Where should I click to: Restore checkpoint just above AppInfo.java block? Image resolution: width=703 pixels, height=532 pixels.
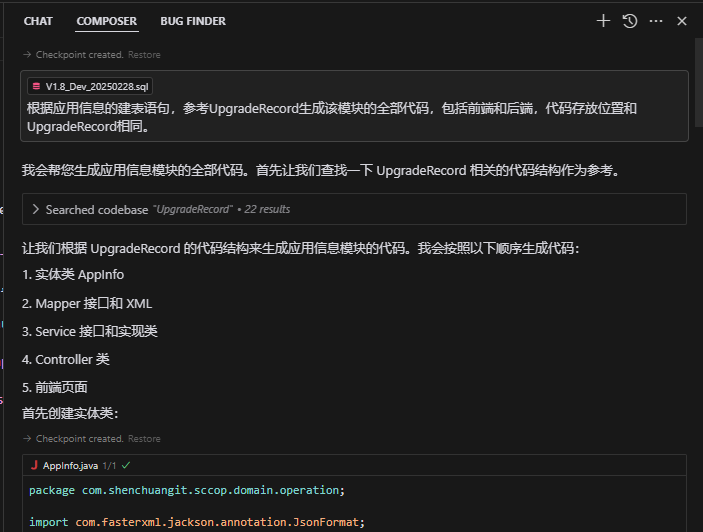point(144,439)
